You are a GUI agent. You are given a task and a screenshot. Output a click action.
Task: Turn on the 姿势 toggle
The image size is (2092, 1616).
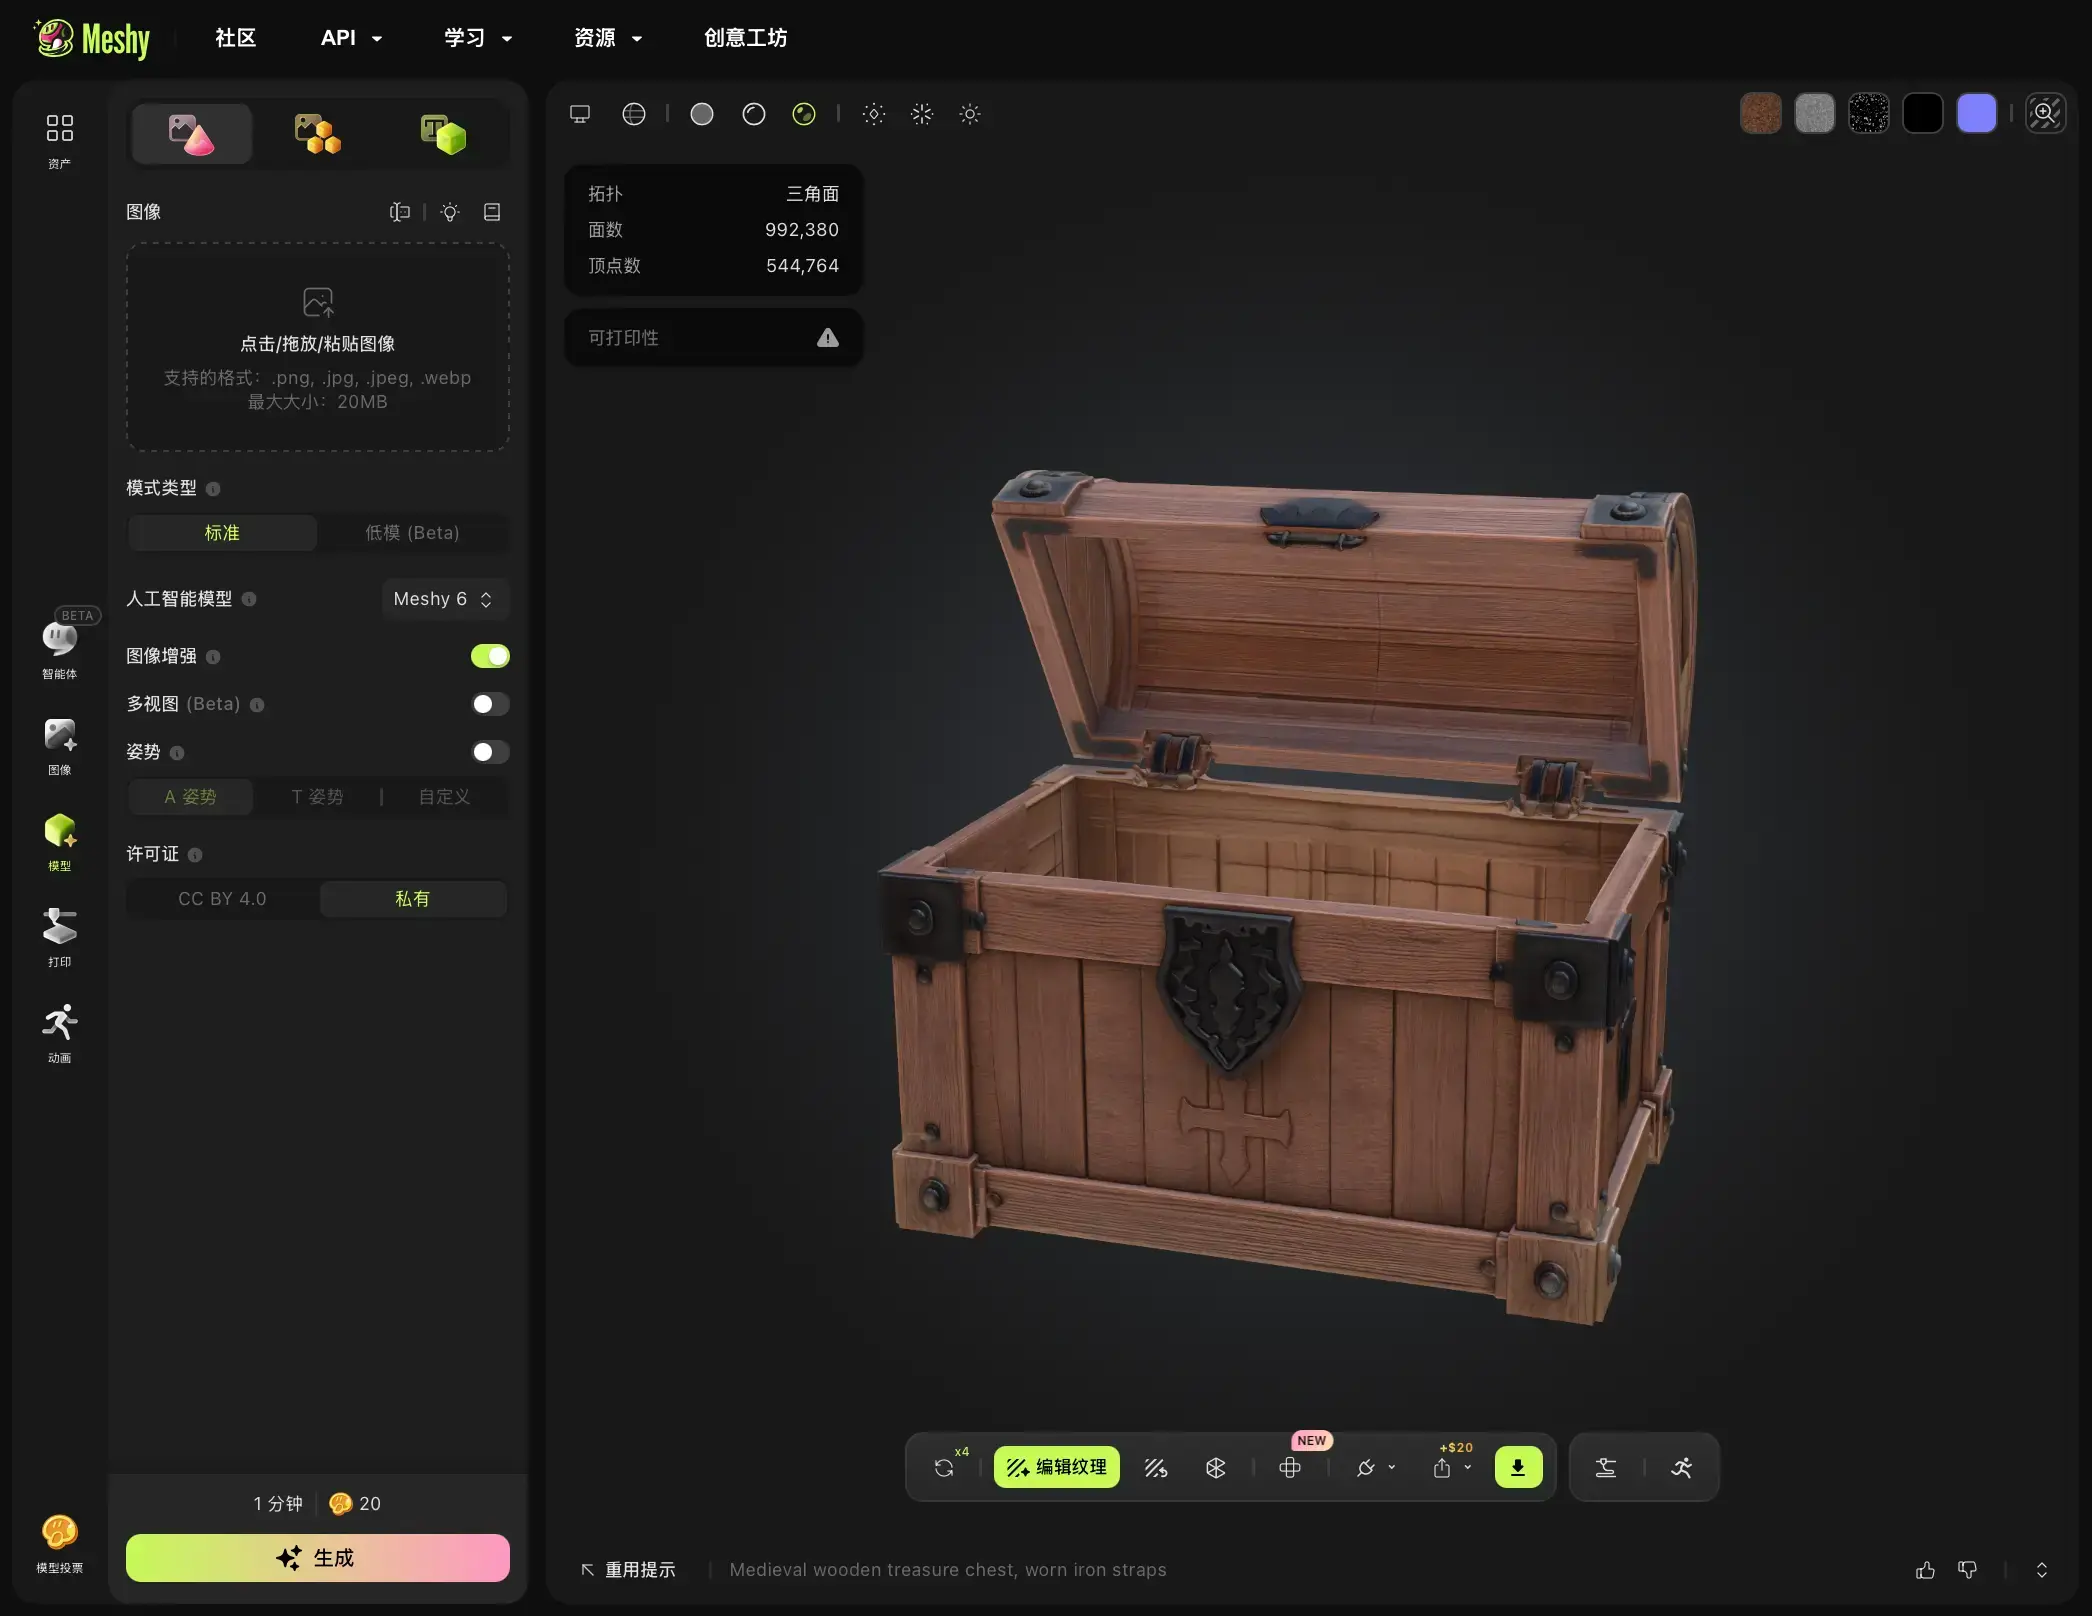490,752
